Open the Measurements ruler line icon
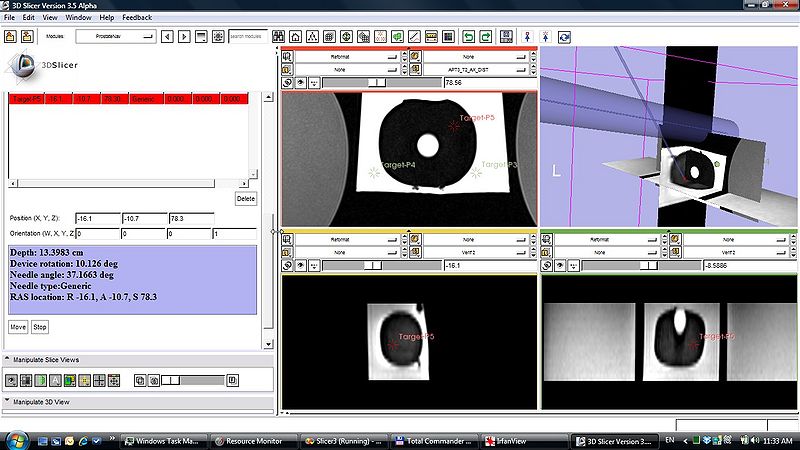The height and width of the screenshot is (450, 800). pos(414,37)
